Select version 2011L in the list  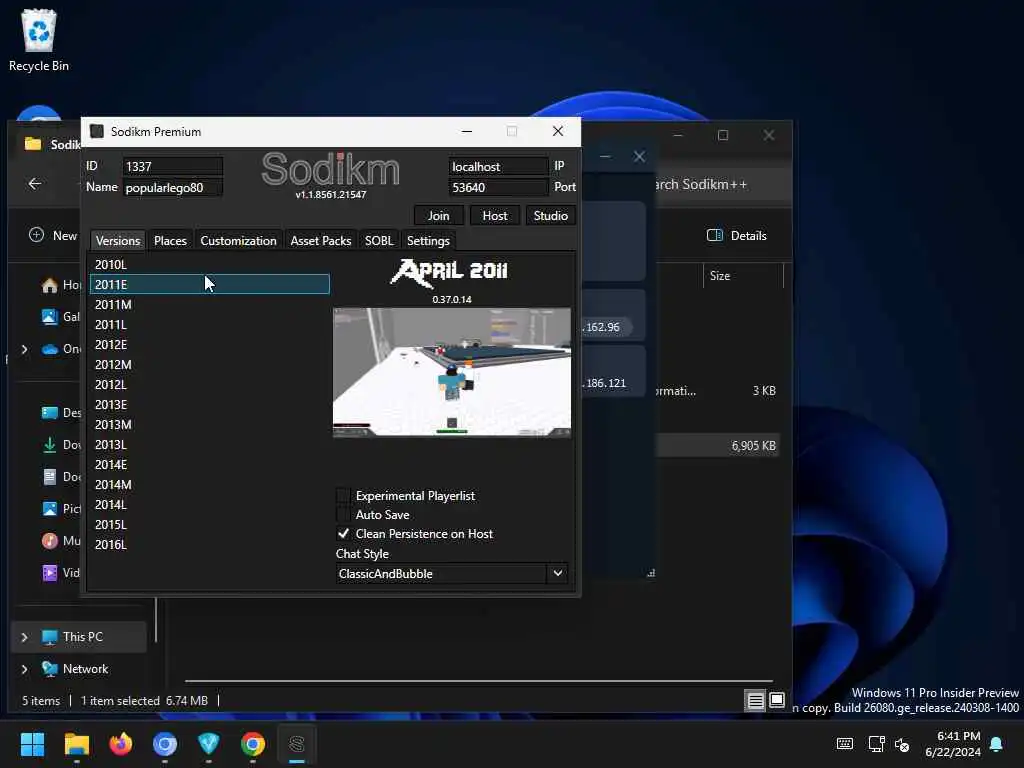click(210, 325)
